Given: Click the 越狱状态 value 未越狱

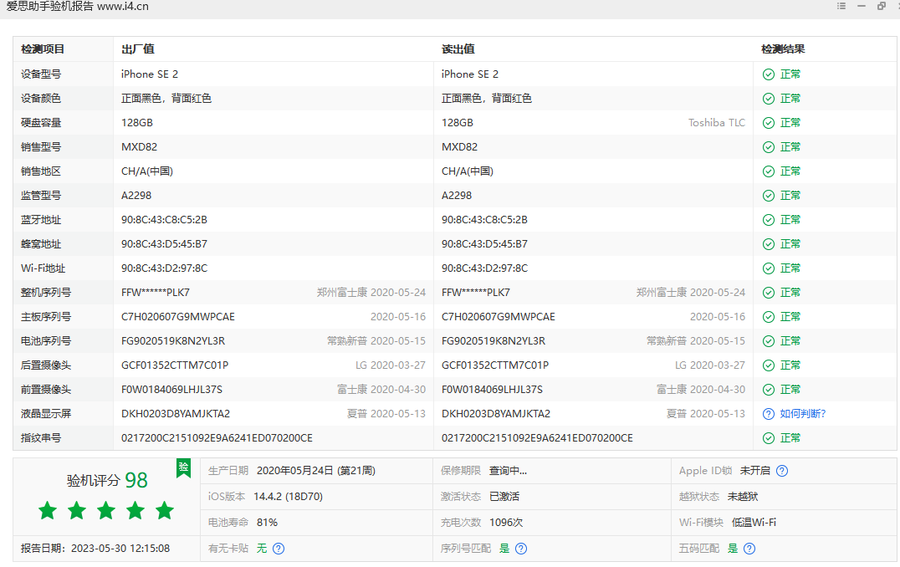Looking at the screenshot, I should click(x=743, y=496).
